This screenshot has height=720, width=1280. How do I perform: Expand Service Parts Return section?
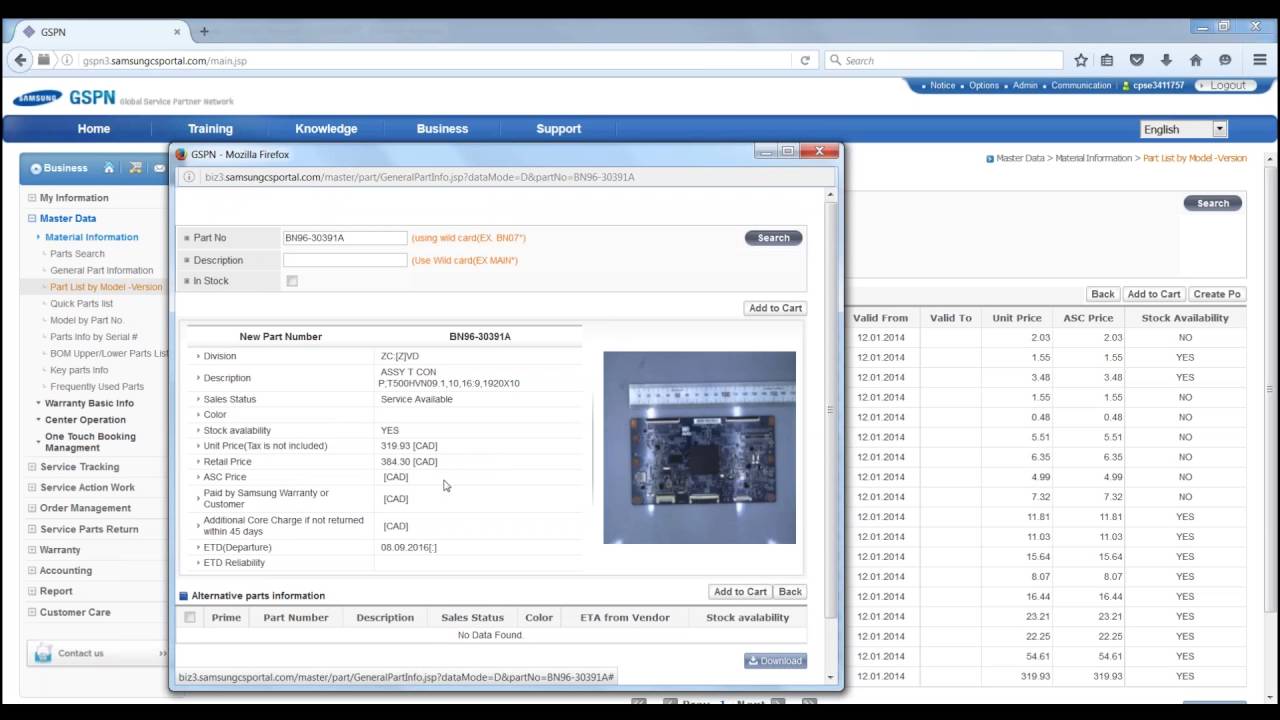[x=32, y=529]
